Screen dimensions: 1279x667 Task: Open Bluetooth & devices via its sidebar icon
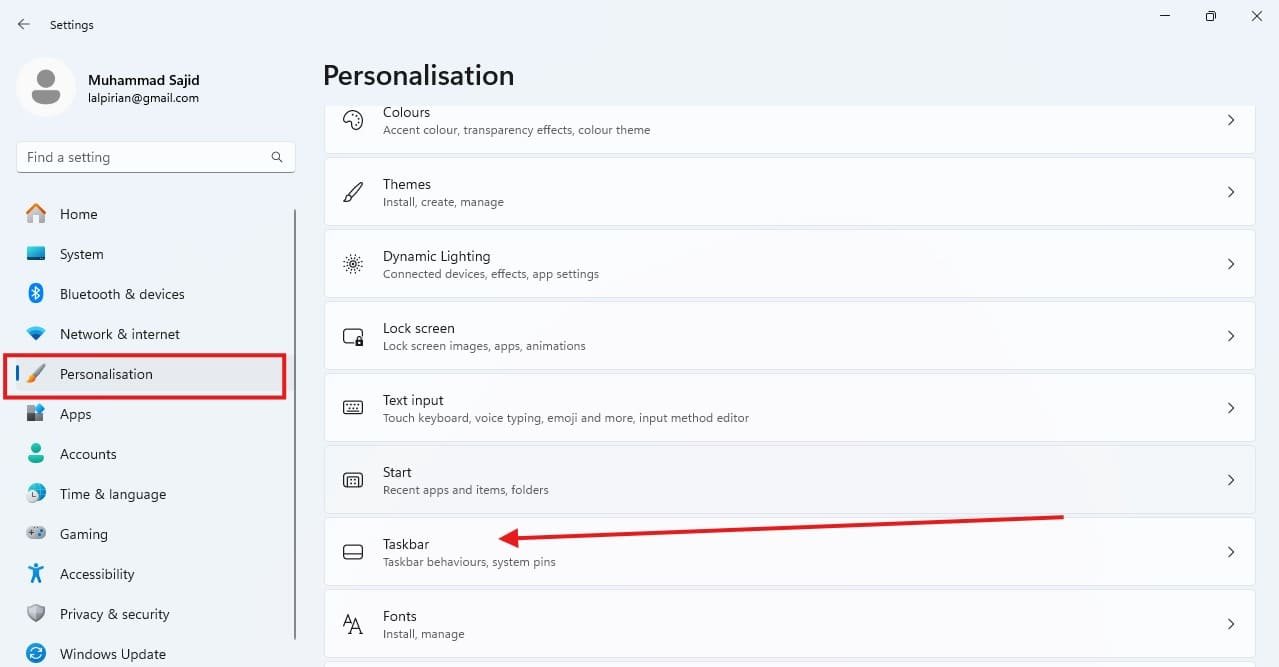(x=38, y=294)
